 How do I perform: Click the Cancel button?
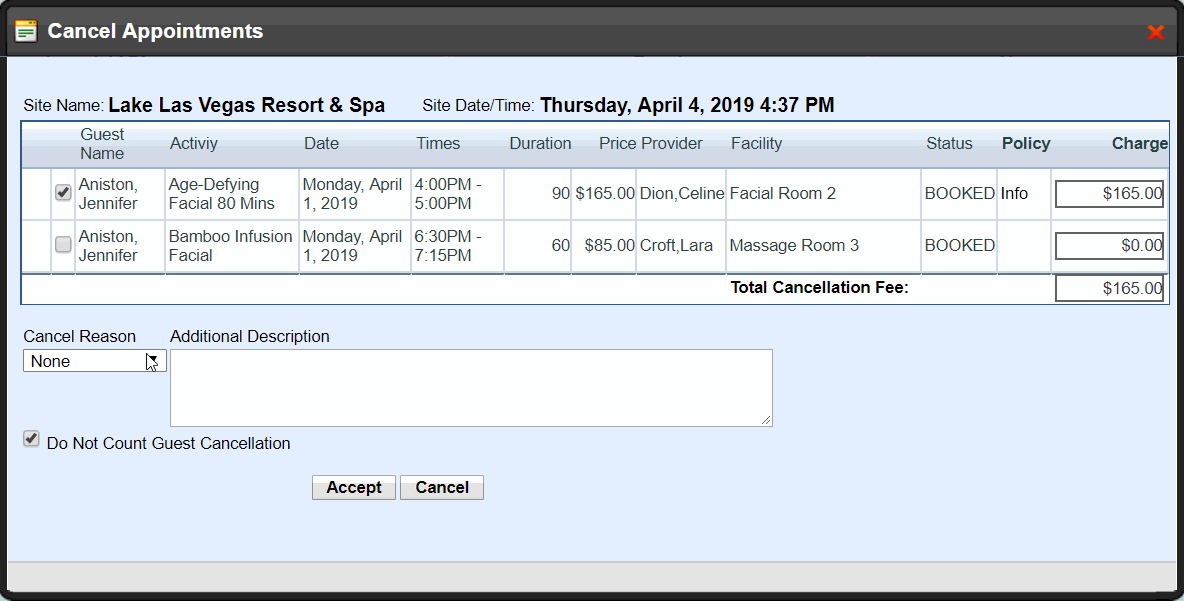tap(442, 488)
